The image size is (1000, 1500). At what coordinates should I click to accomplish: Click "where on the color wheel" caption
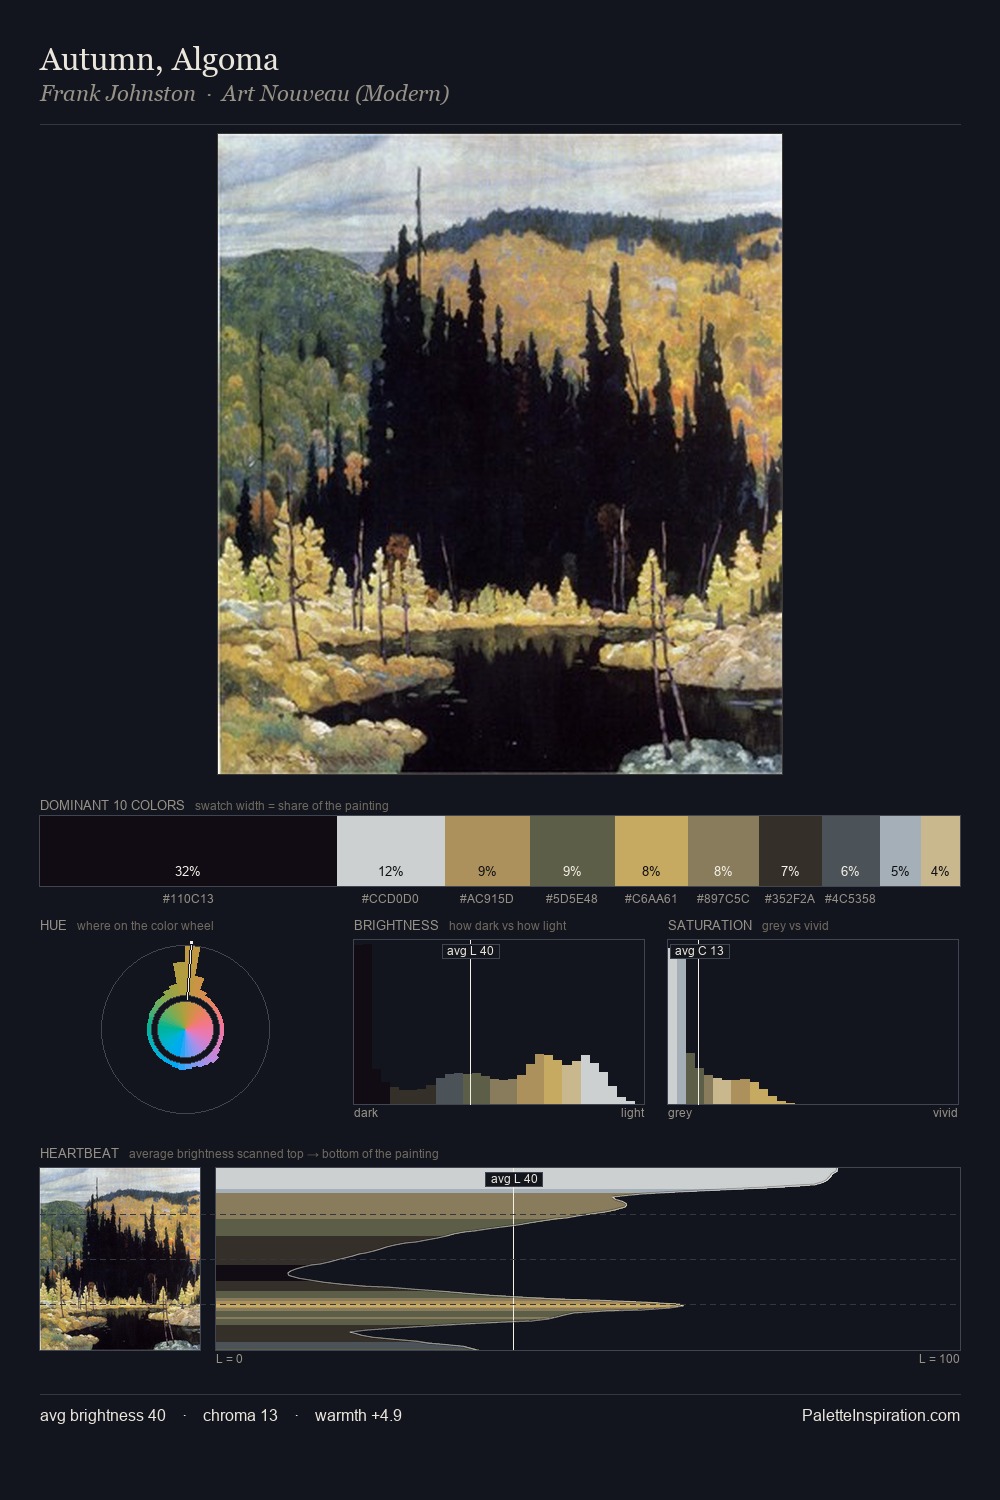point(145,926)
